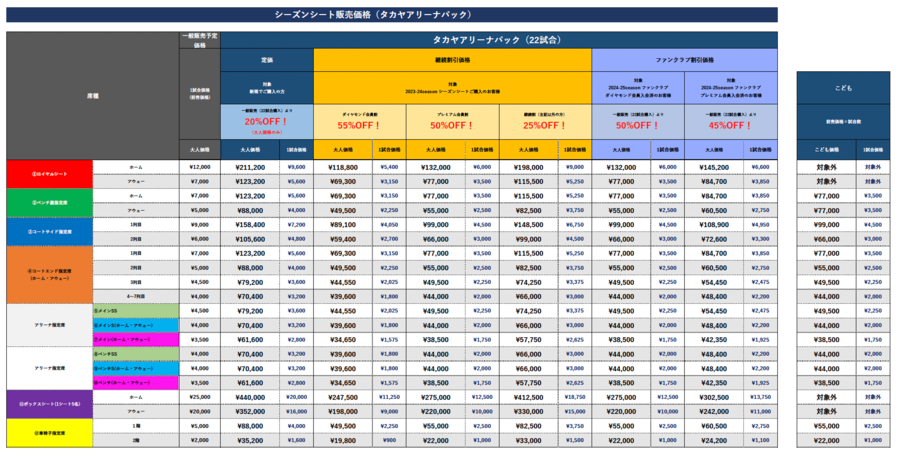Click the シーズンシート販売価格 title banner
Screen dimensions: 900x460
(391, 15)
